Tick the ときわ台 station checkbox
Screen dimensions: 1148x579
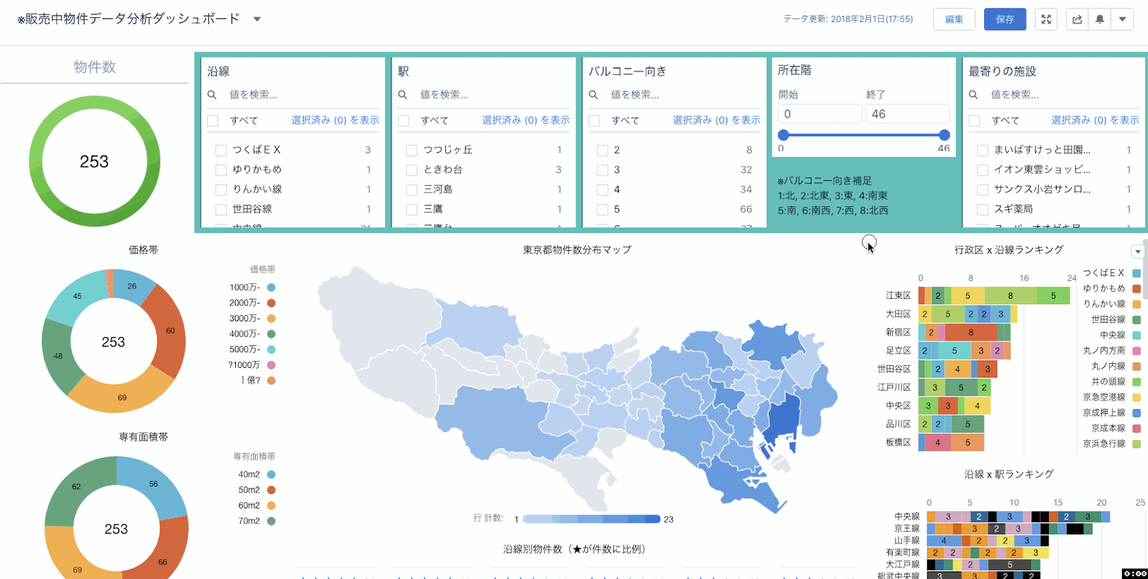coord(411,170)
